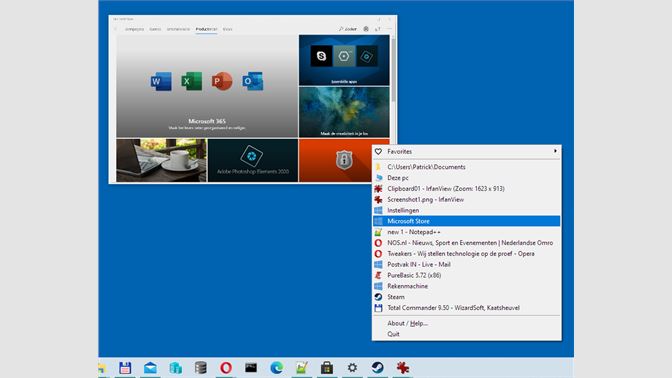Switch to Tweakers - Opera window entry
Screen dimensions: 672x378
(466, 254)
